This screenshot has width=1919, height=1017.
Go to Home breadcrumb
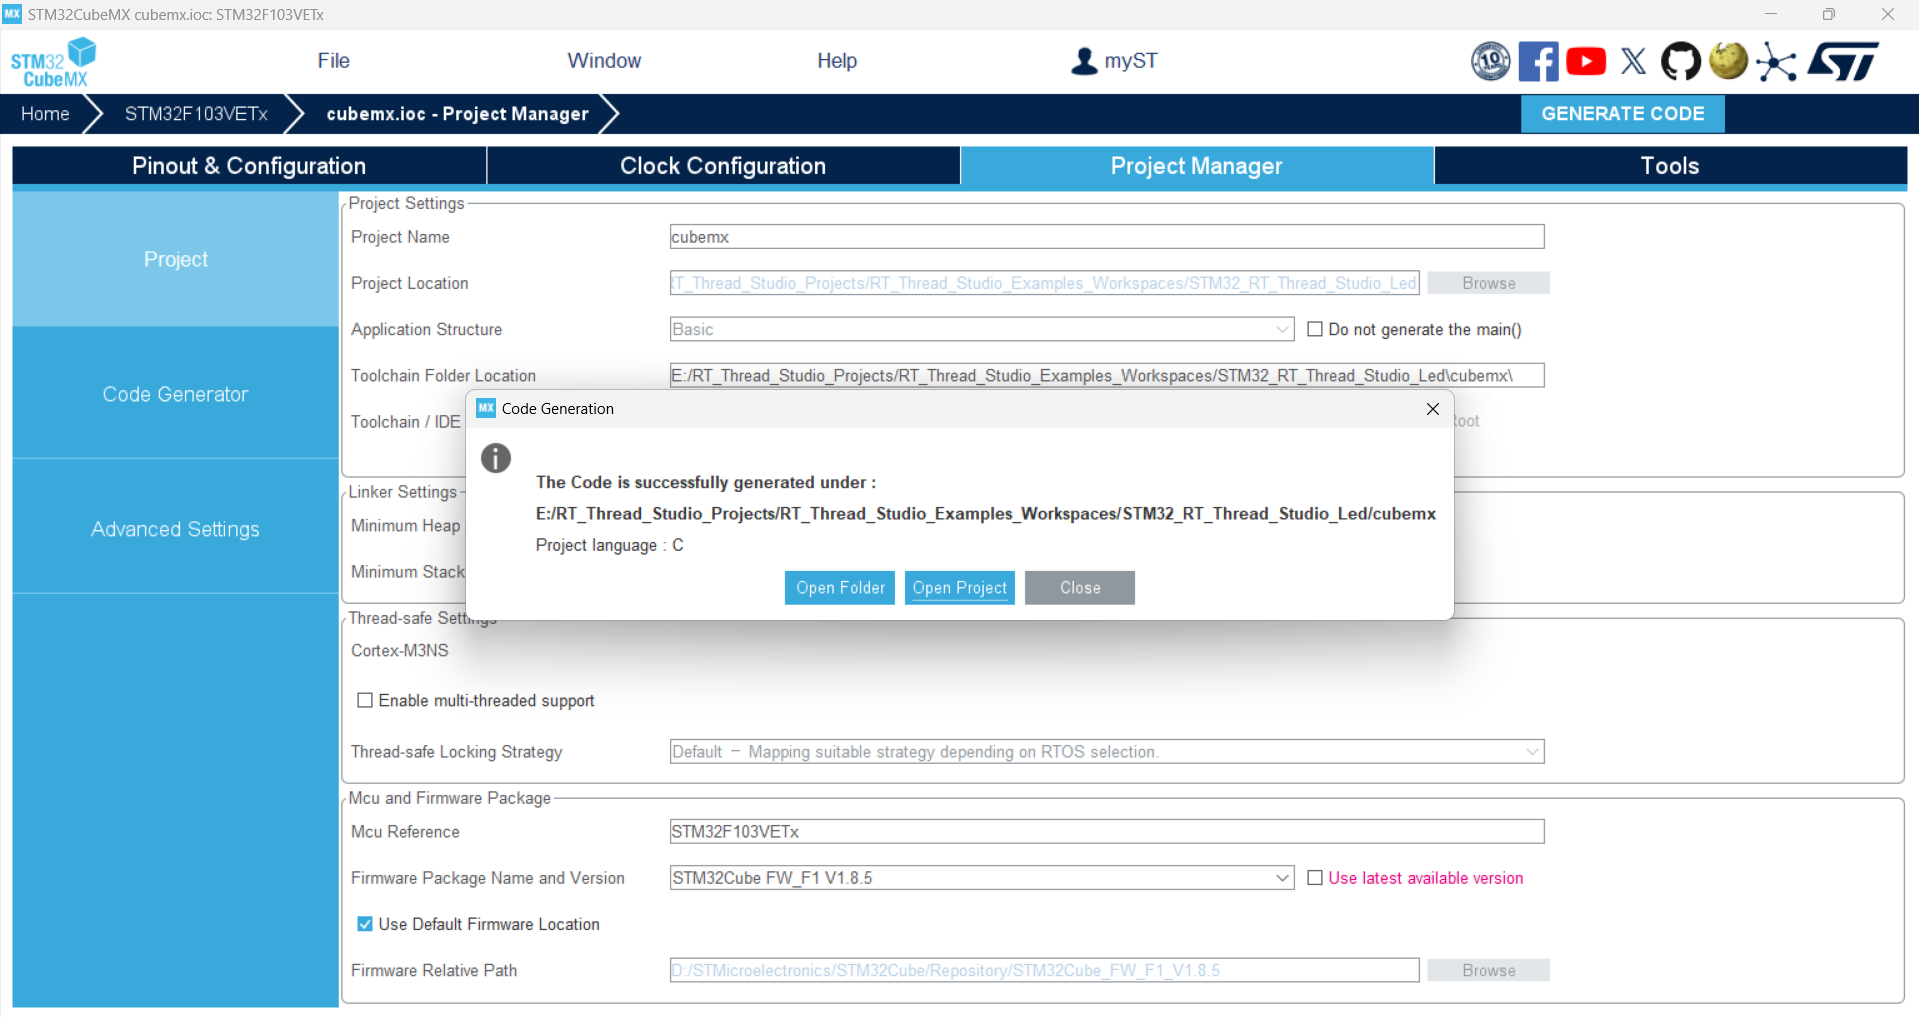click(x=45, y=114)
